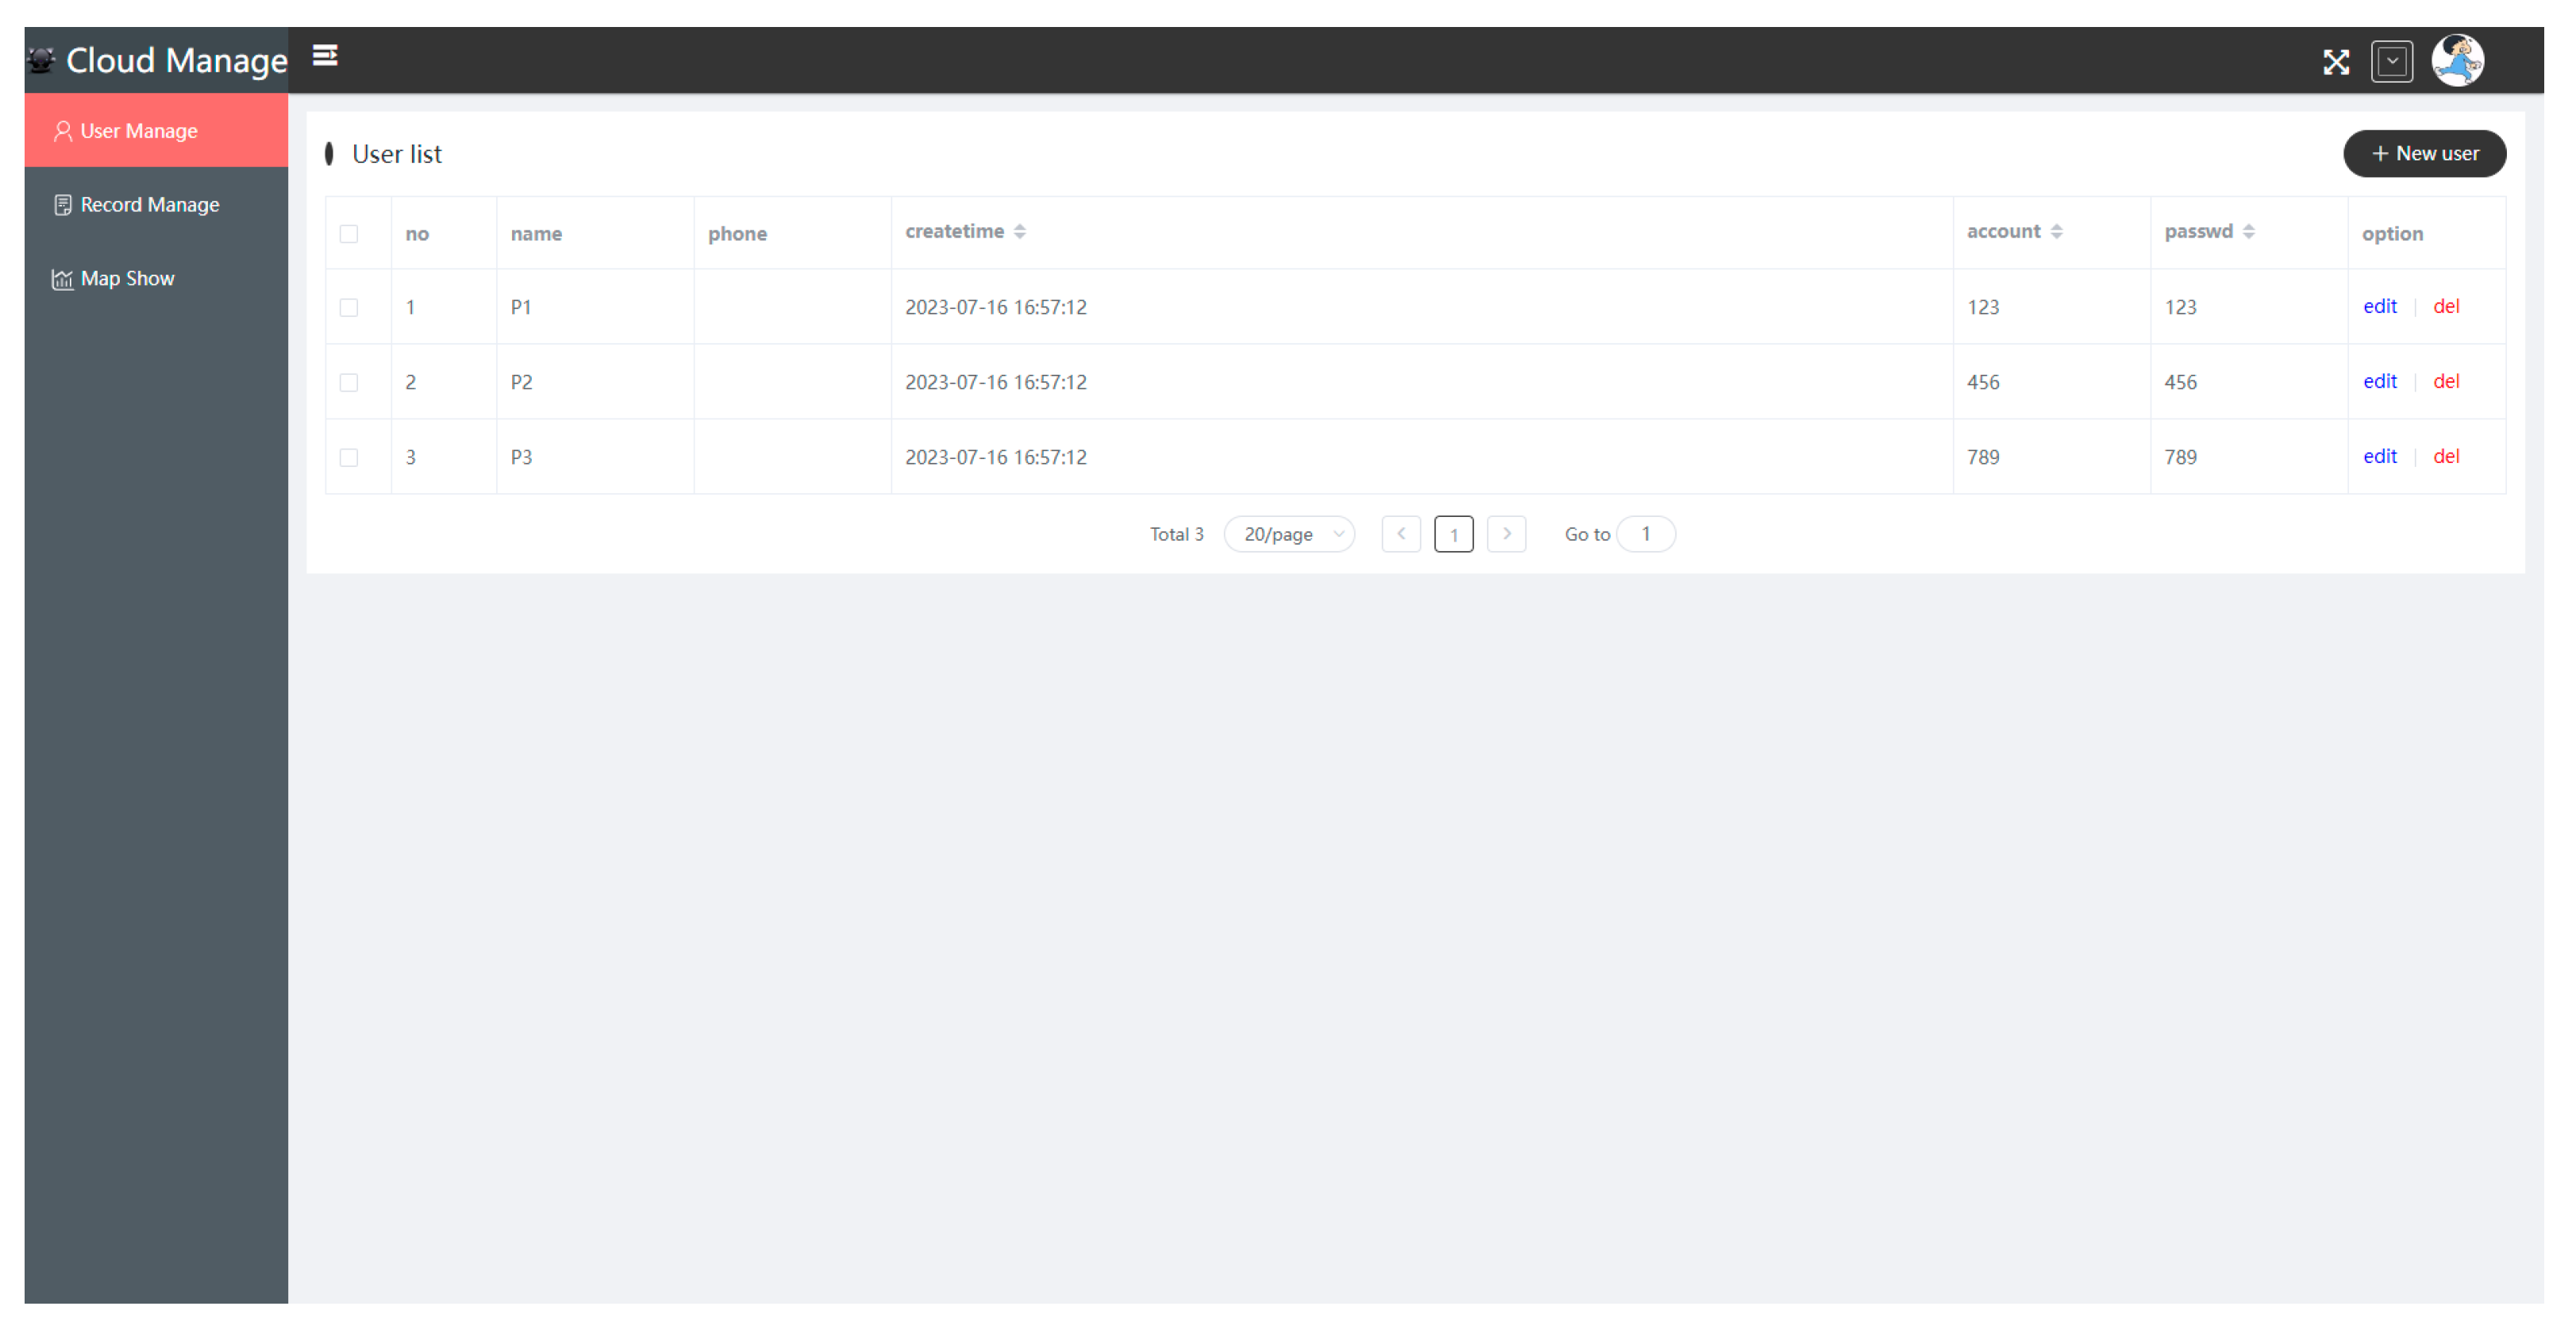Click the fullscreen expand icon
This screenshot has height=1337, width=2576.
(2335, 62)
